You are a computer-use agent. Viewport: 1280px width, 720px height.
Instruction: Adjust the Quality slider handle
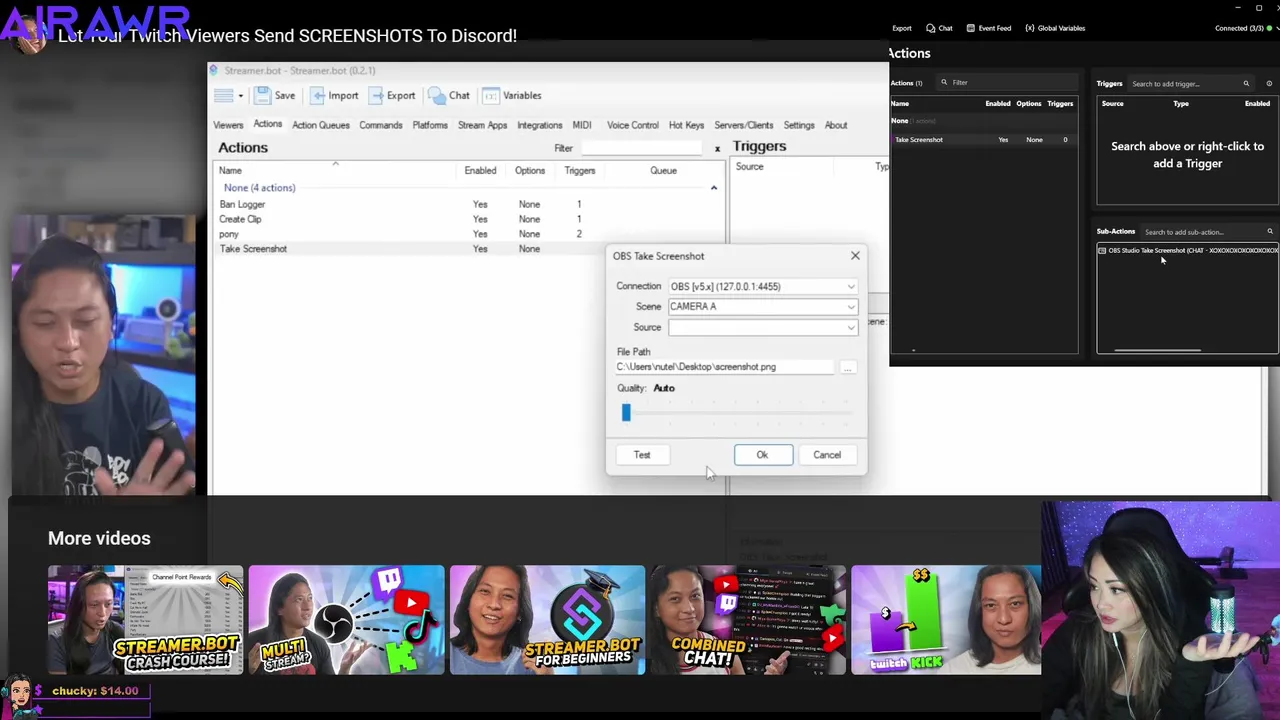click(x=626, y=413)
